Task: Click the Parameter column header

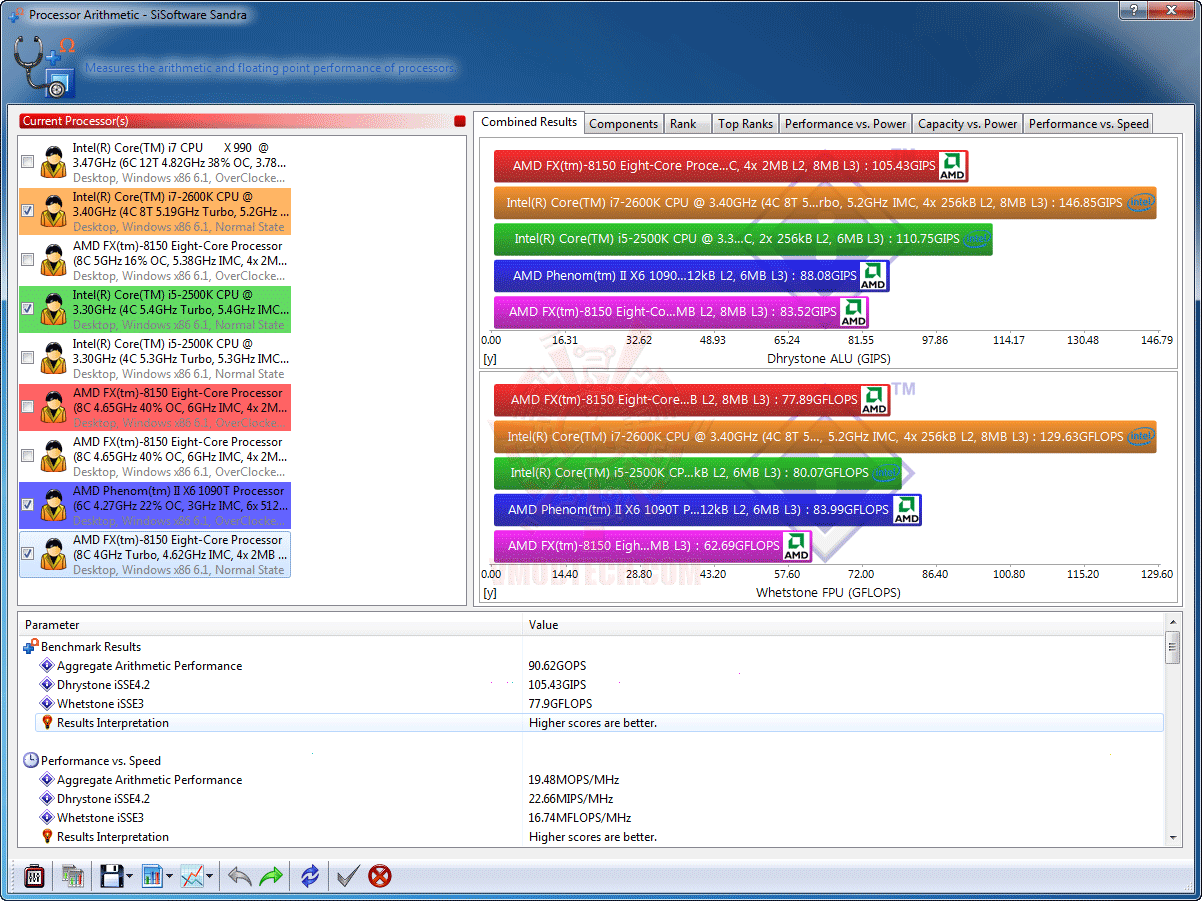Action: [x=270, y=625]
